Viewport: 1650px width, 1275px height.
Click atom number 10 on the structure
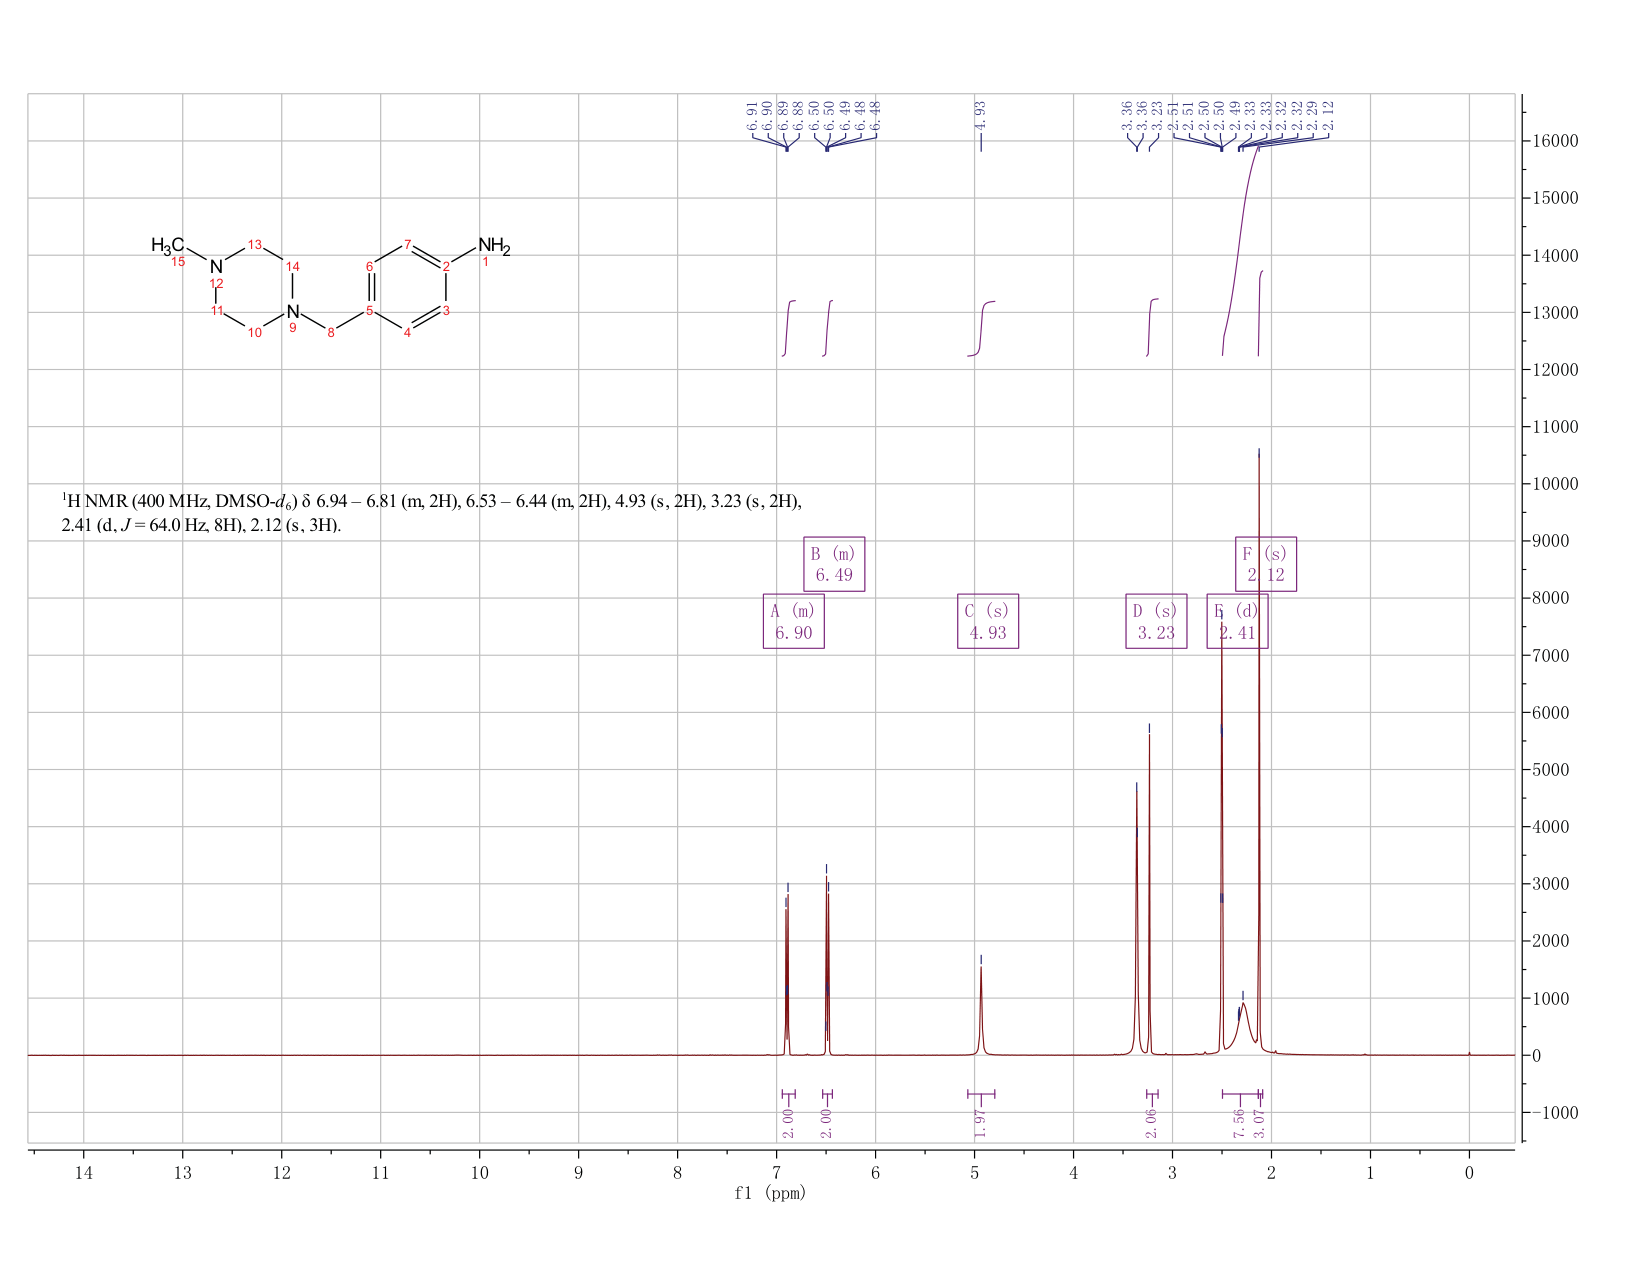pyautogui.click(x=254, y=332)
